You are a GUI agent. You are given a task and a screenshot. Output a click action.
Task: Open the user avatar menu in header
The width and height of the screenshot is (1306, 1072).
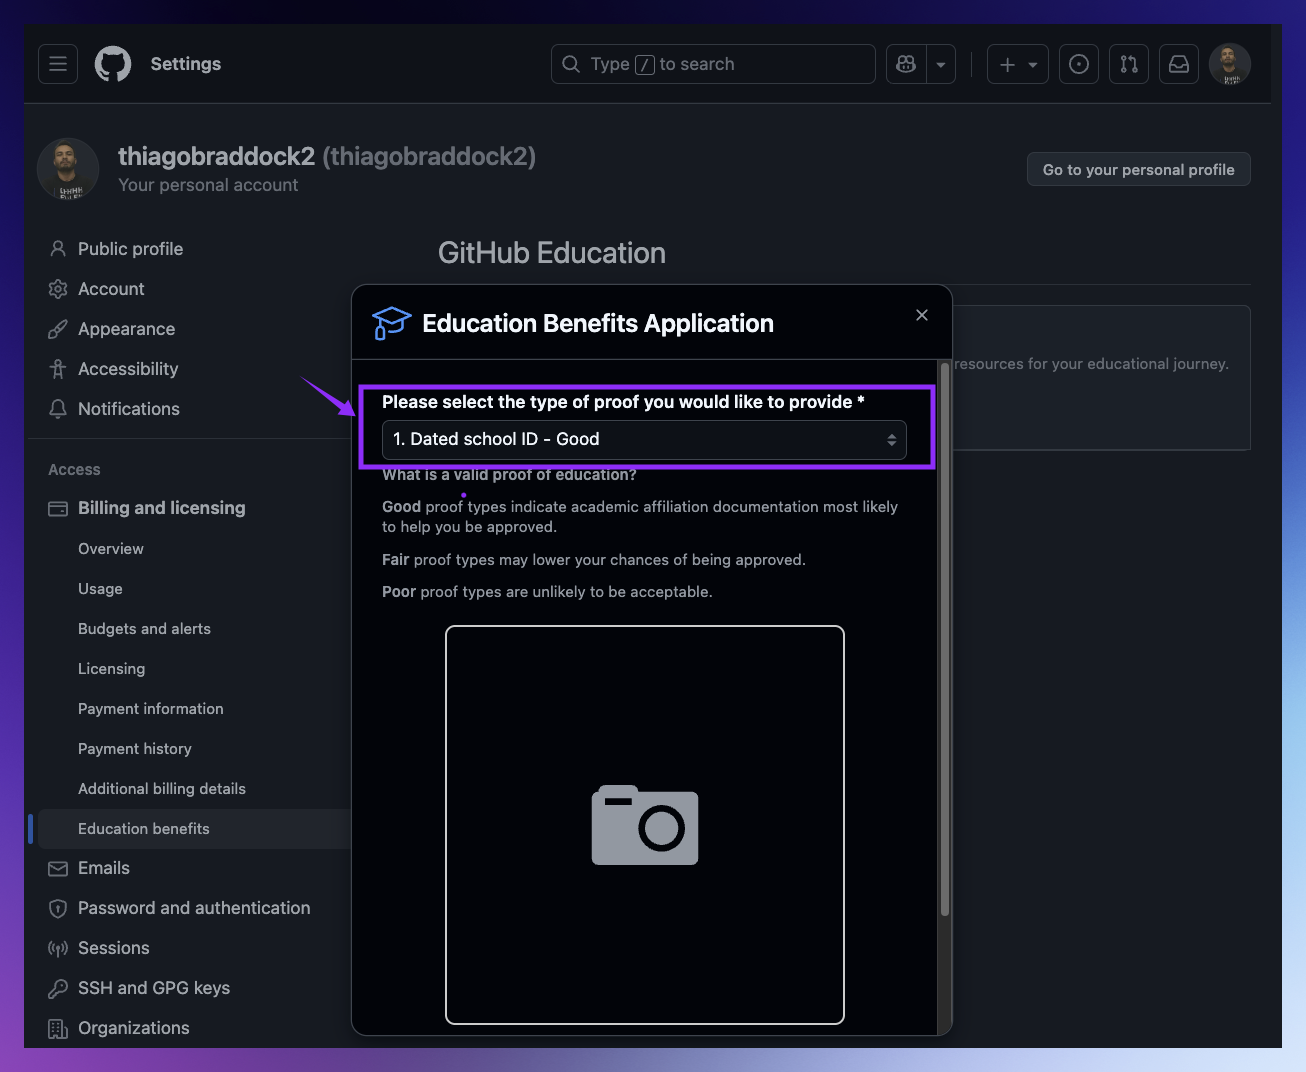pos(1230,64)
